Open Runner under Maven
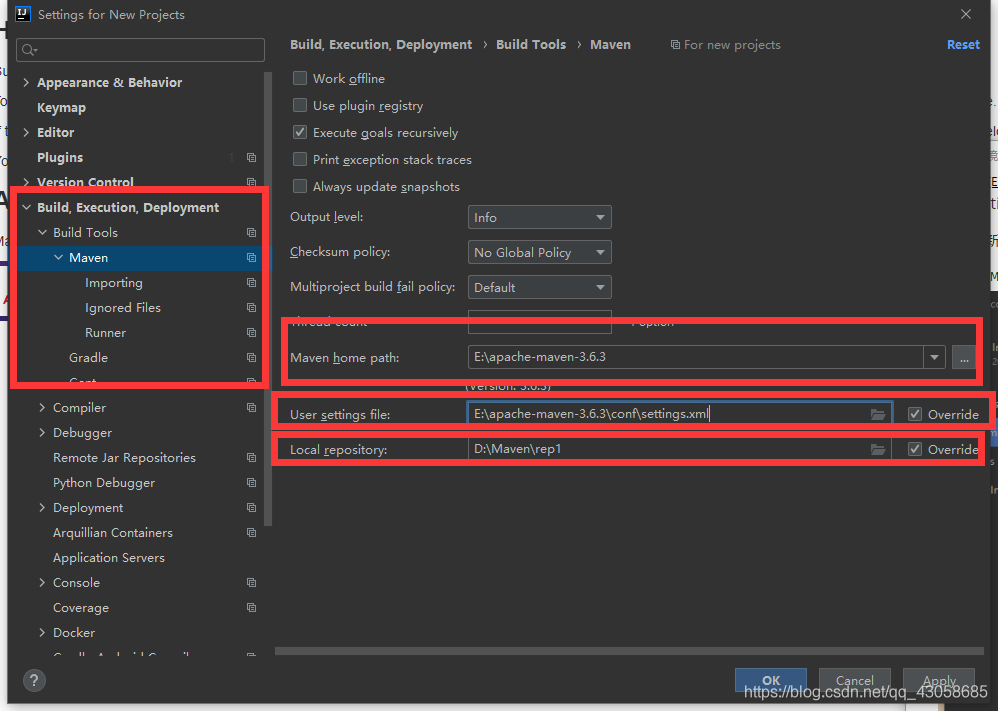The width and height of the screenshot is (998, 711). [106, 332]
